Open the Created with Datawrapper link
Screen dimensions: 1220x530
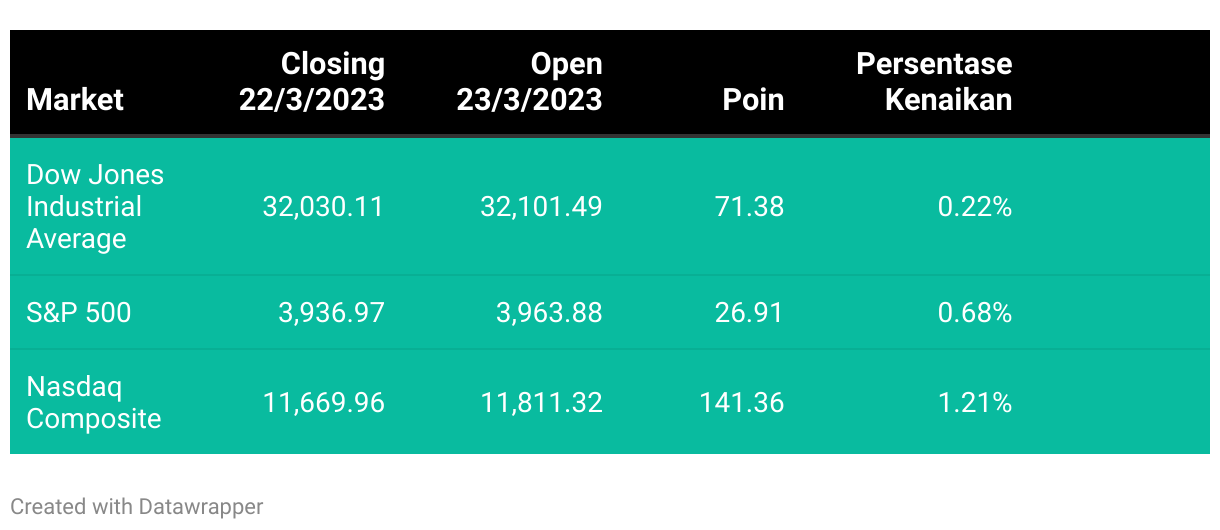point(137,507)
